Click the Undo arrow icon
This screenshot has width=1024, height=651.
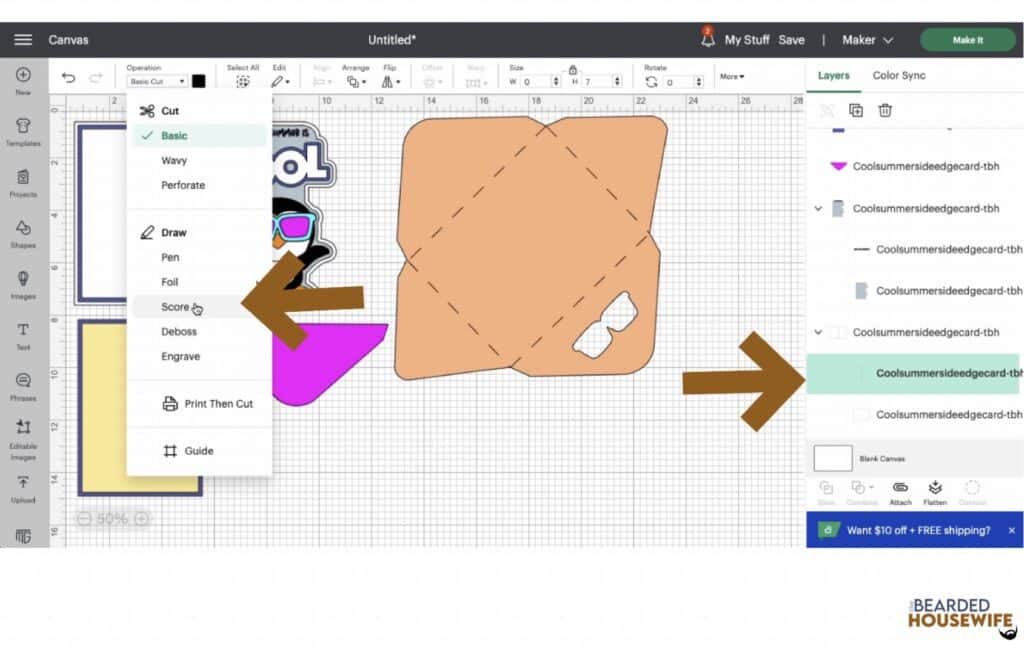(68, 79)
